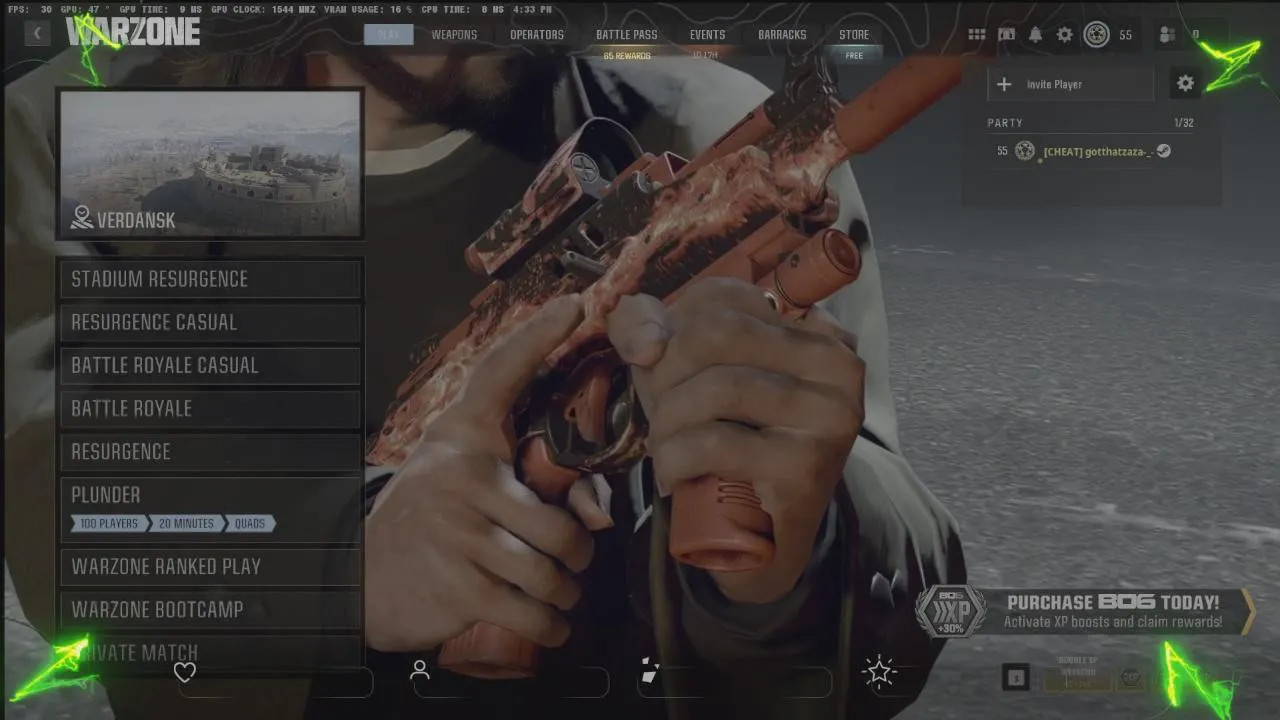1280x720 pixels.
Task: Click the cards icon in bottom bar
Action: (649, 671)
